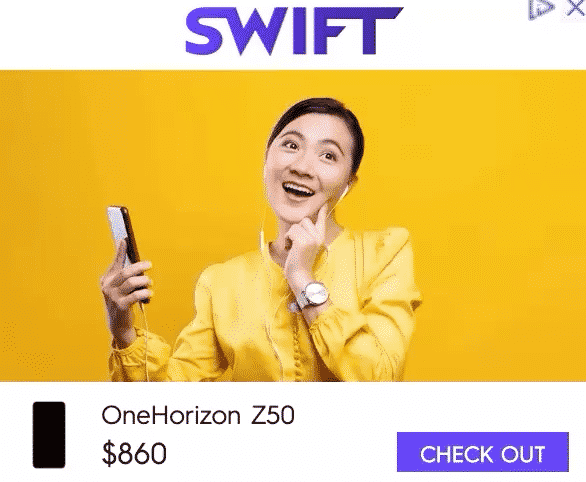Click the purple SWIFT logo
The height and width of the screenshot is (482, 586).
point(294,31)
